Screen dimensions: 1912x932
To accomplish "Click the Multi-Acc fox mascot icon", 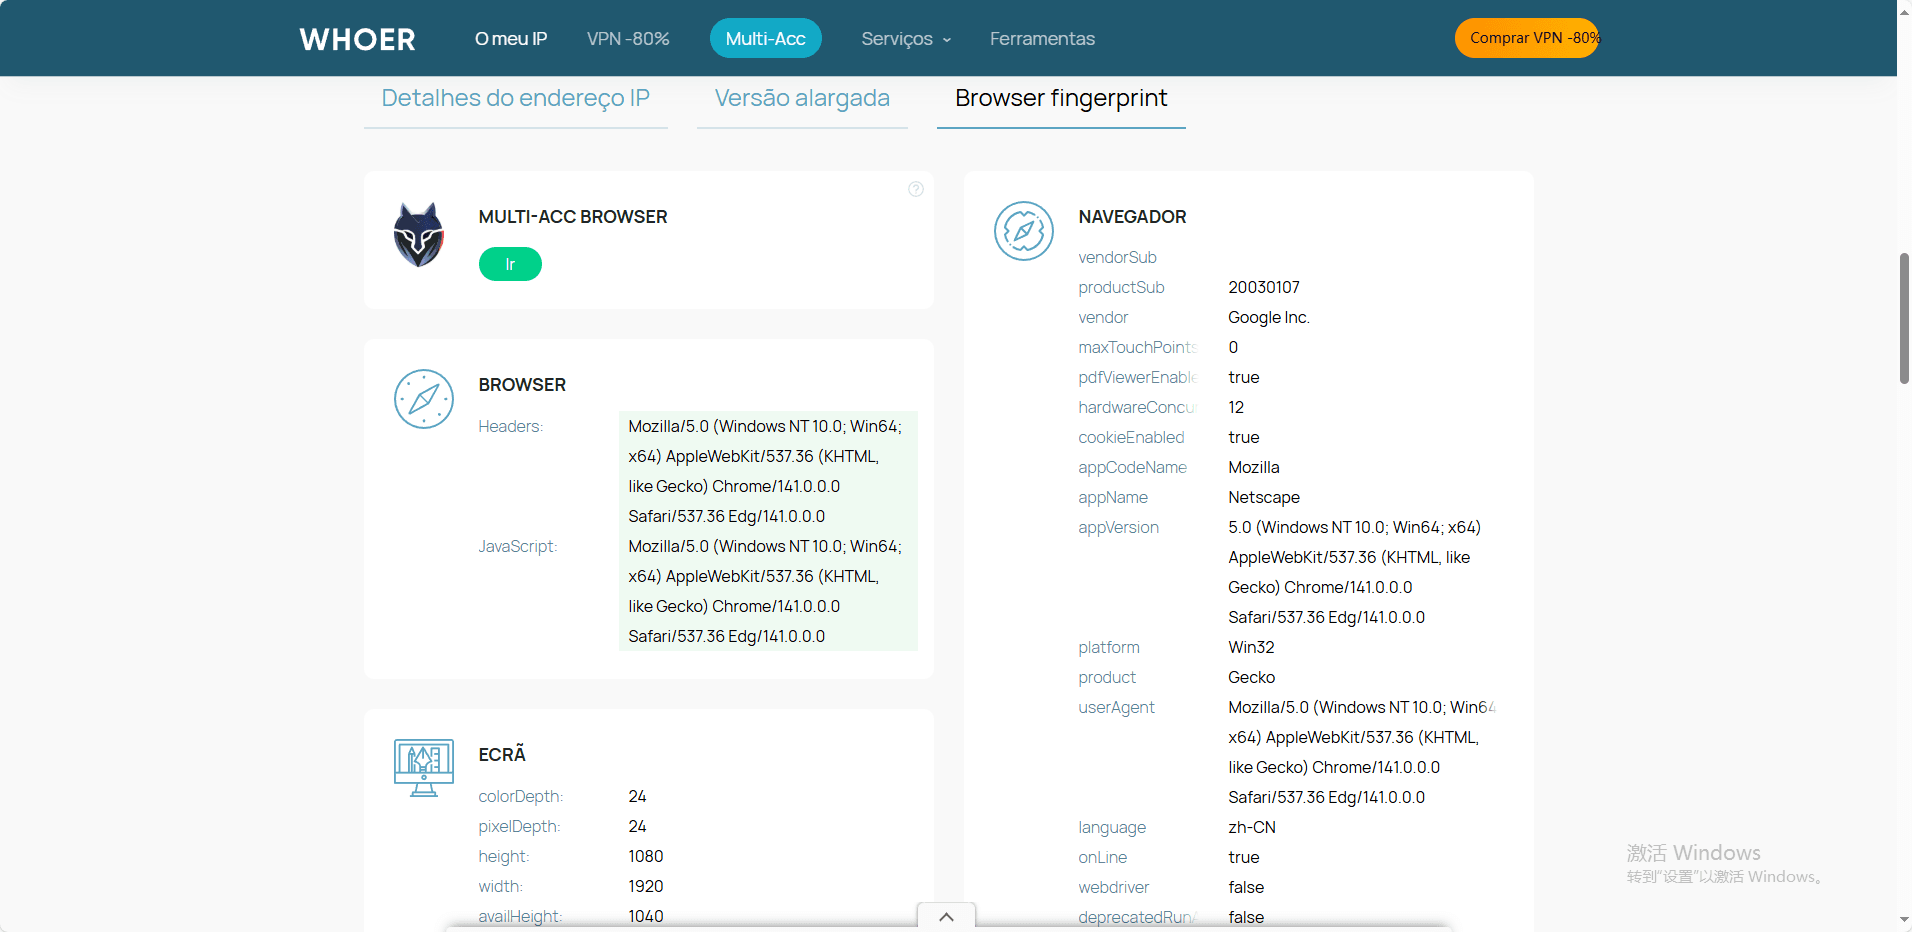I will coord(418,236).
